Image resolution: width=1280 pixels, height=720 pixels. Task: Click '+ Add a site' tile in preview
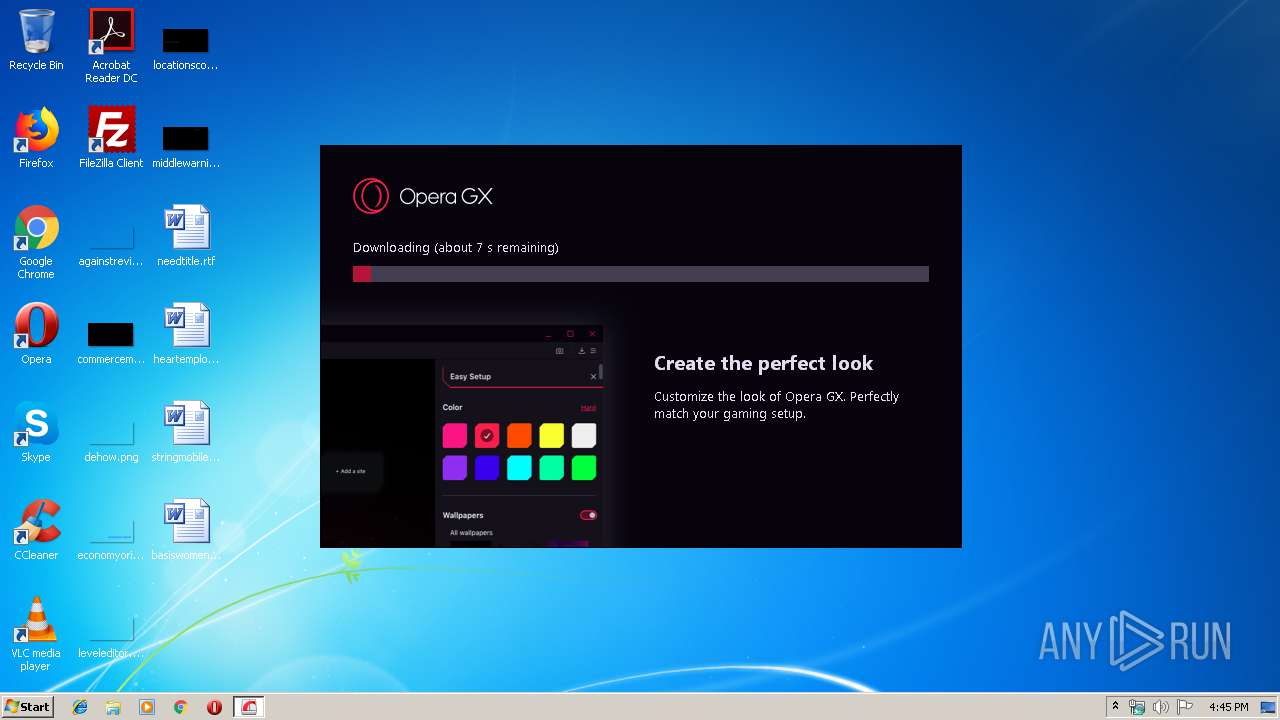(350, 471)
